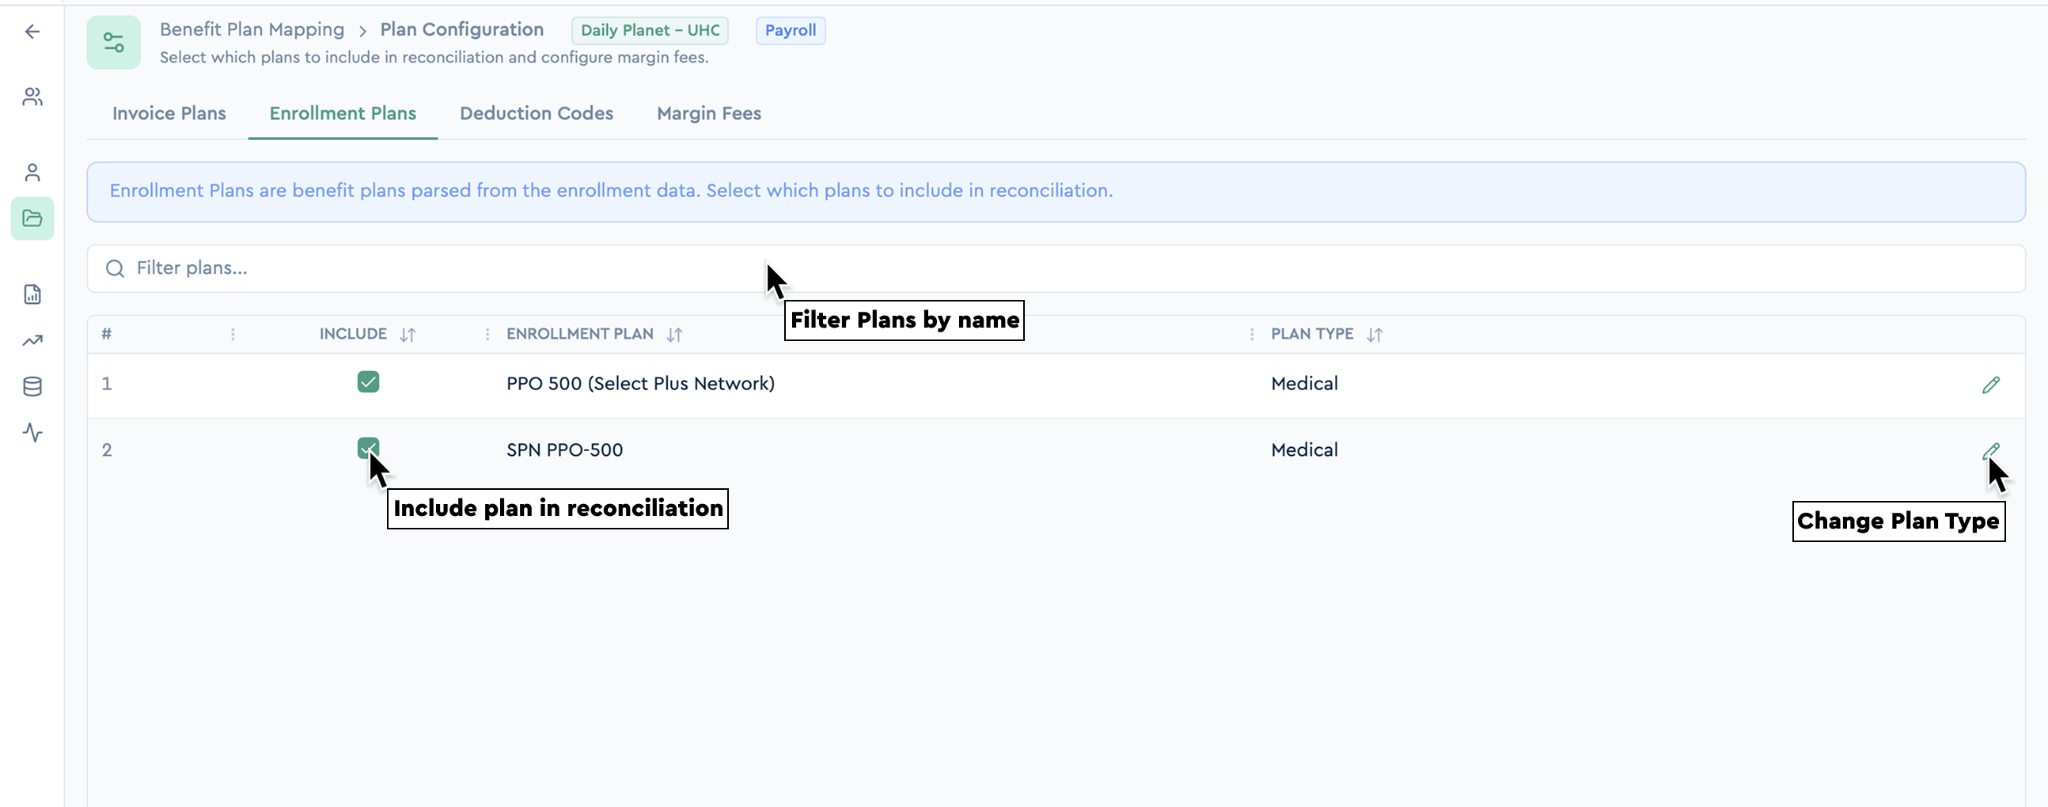This screenshot has width=2048, height=807.
Task: Switch to the Invoice Plans tab
Action: [x=169, y=114]
